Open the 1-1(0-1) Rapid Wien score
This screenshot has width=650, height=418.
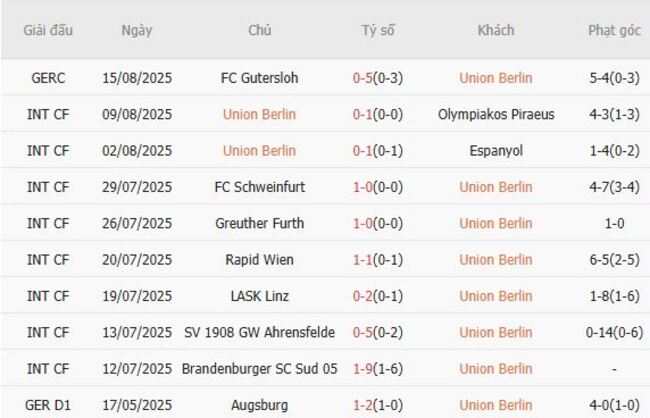tap(378, 260)
